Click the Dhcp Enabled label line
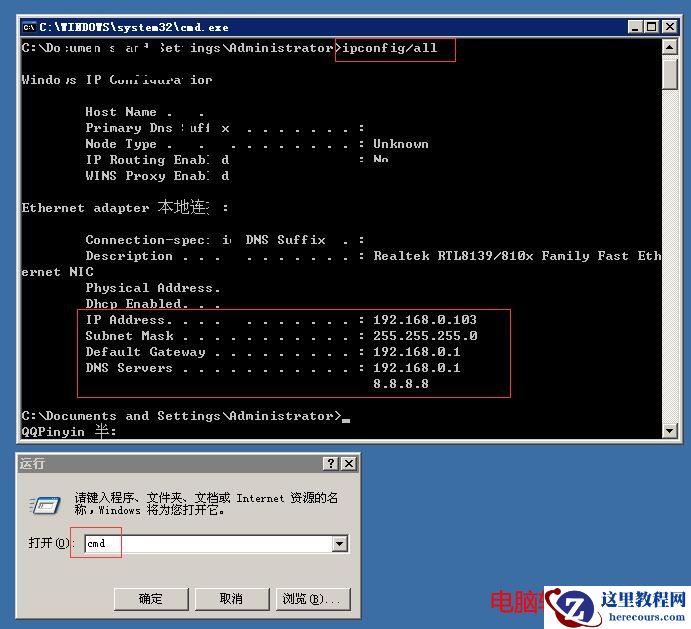 [x=152, y=304]
